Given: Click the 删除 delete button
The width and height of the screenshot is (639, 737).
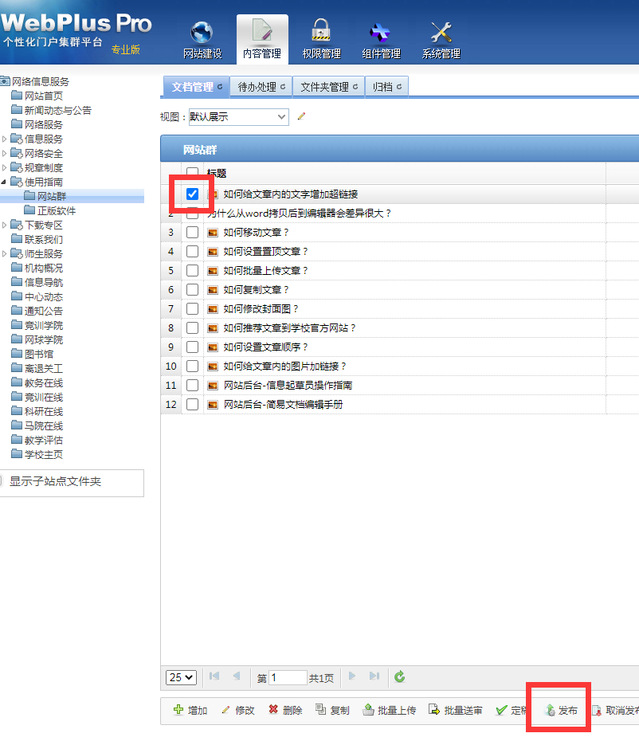Looking at the screenshot, I should 285,710.
